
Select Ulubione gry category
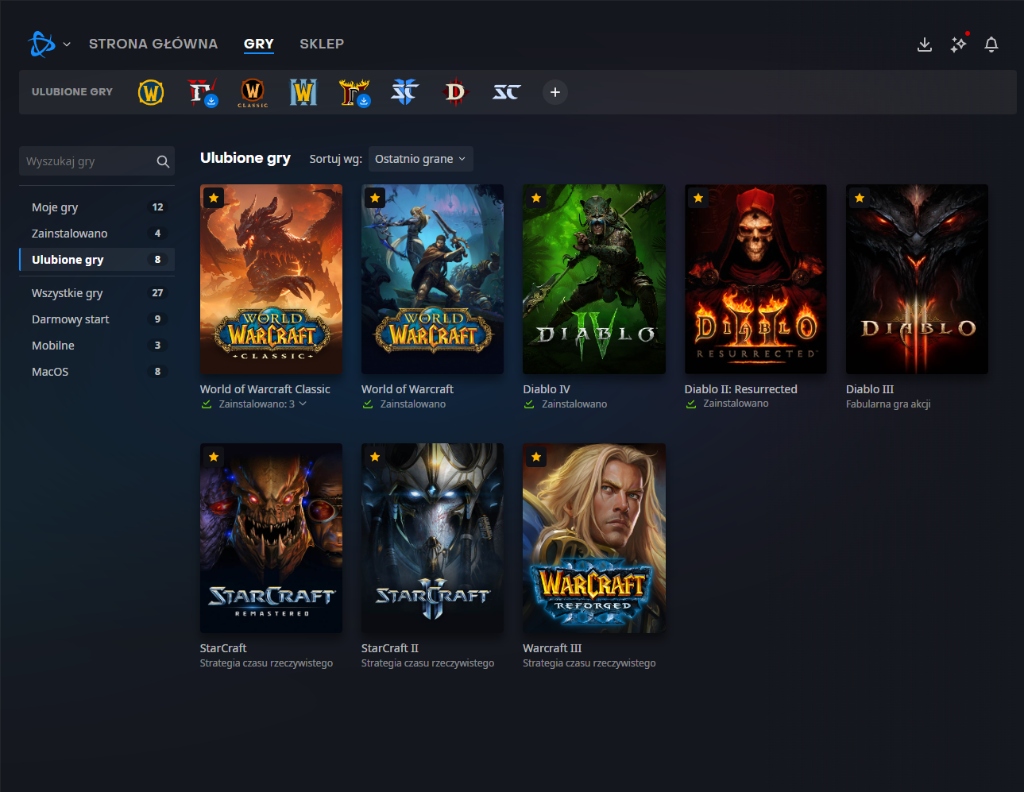(97, 259)
